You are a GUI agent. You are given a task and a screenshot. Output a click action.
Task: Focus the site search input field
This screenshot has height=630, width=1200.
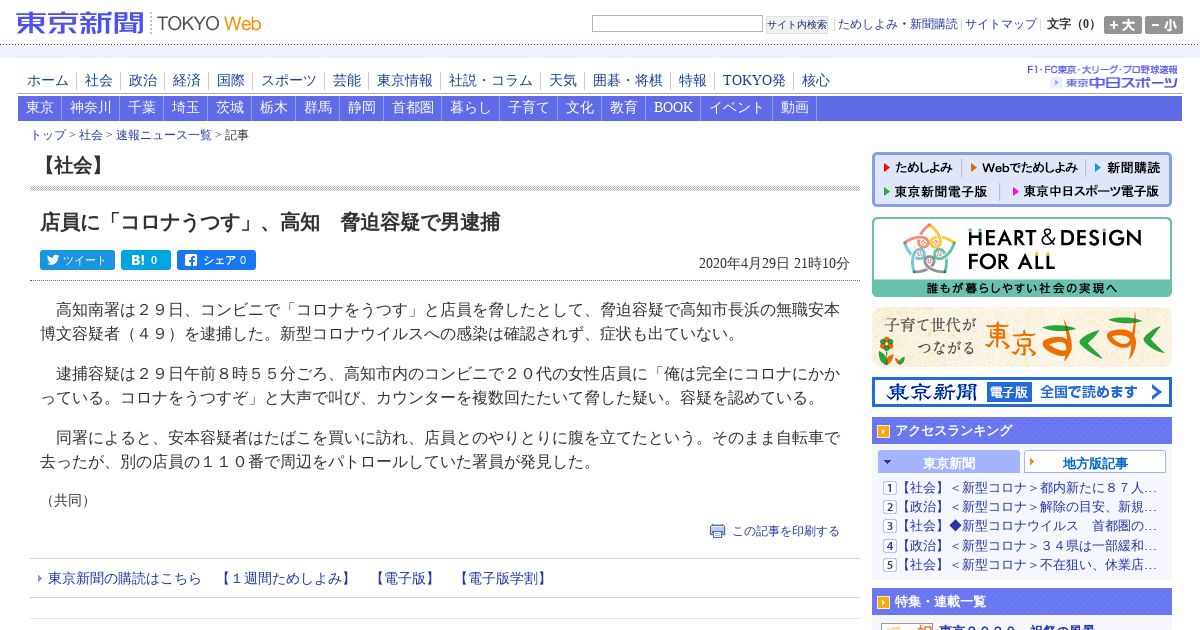(x=677, y=24)
